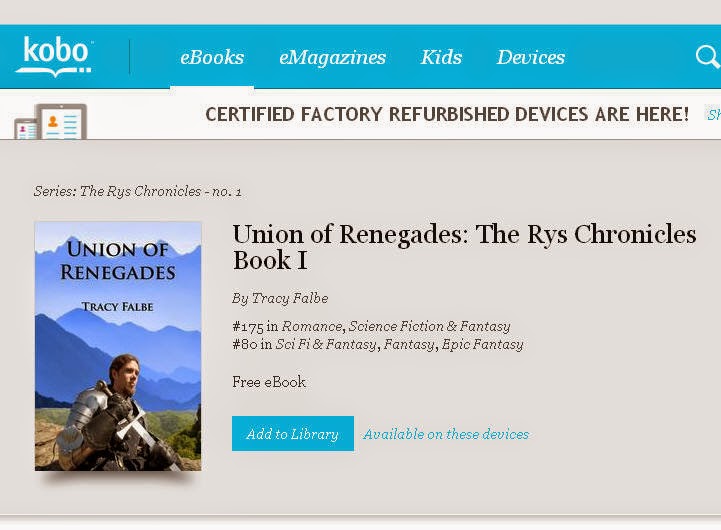The height and width of the screenshot is (530, 721).
Task: Click the partially visible Shop link in banner
Action: click(714, 114)
